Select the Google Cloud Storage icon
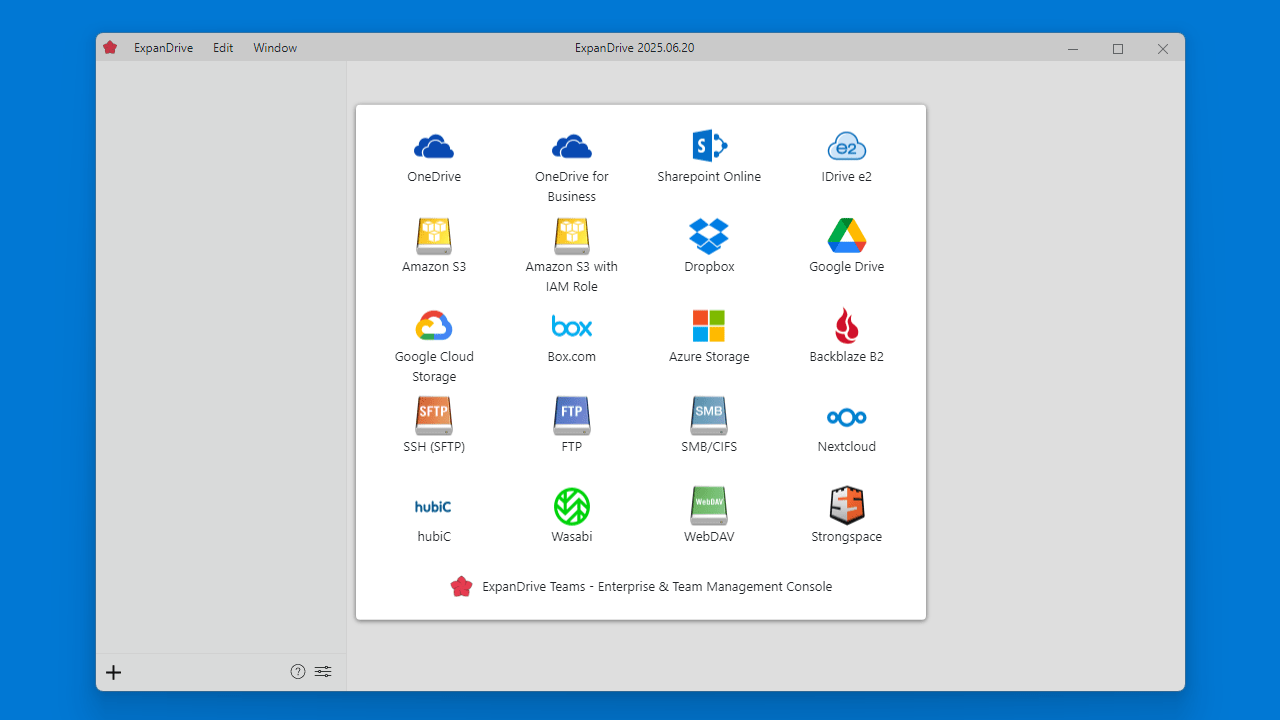 point(434,326)
